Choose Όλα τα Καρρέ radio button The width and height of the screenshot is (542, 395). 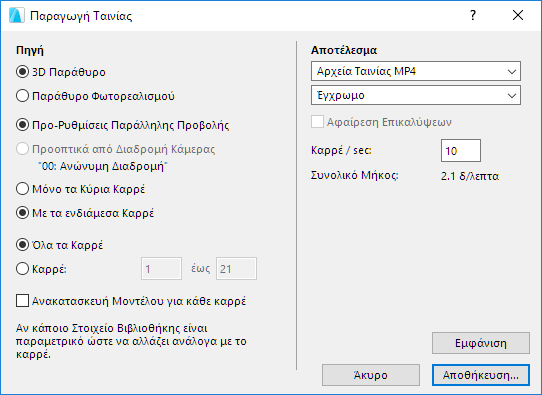[22, 245]
